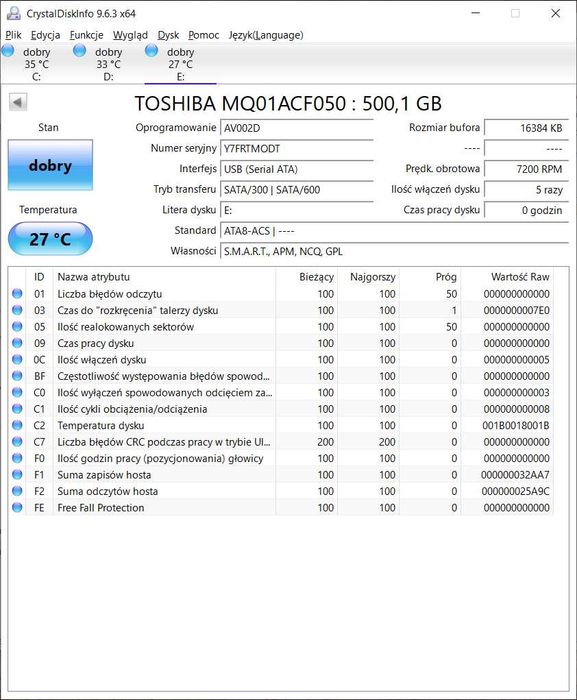This screenshot has width=577, height=700.
Task: Click the 'Wartość Raw' column header
Action: click(507, 277)
